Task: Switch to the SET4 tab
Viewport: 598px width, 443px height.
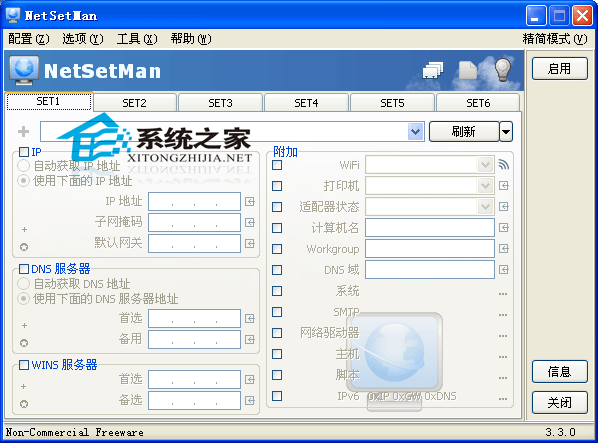Action: pos(306,103)
